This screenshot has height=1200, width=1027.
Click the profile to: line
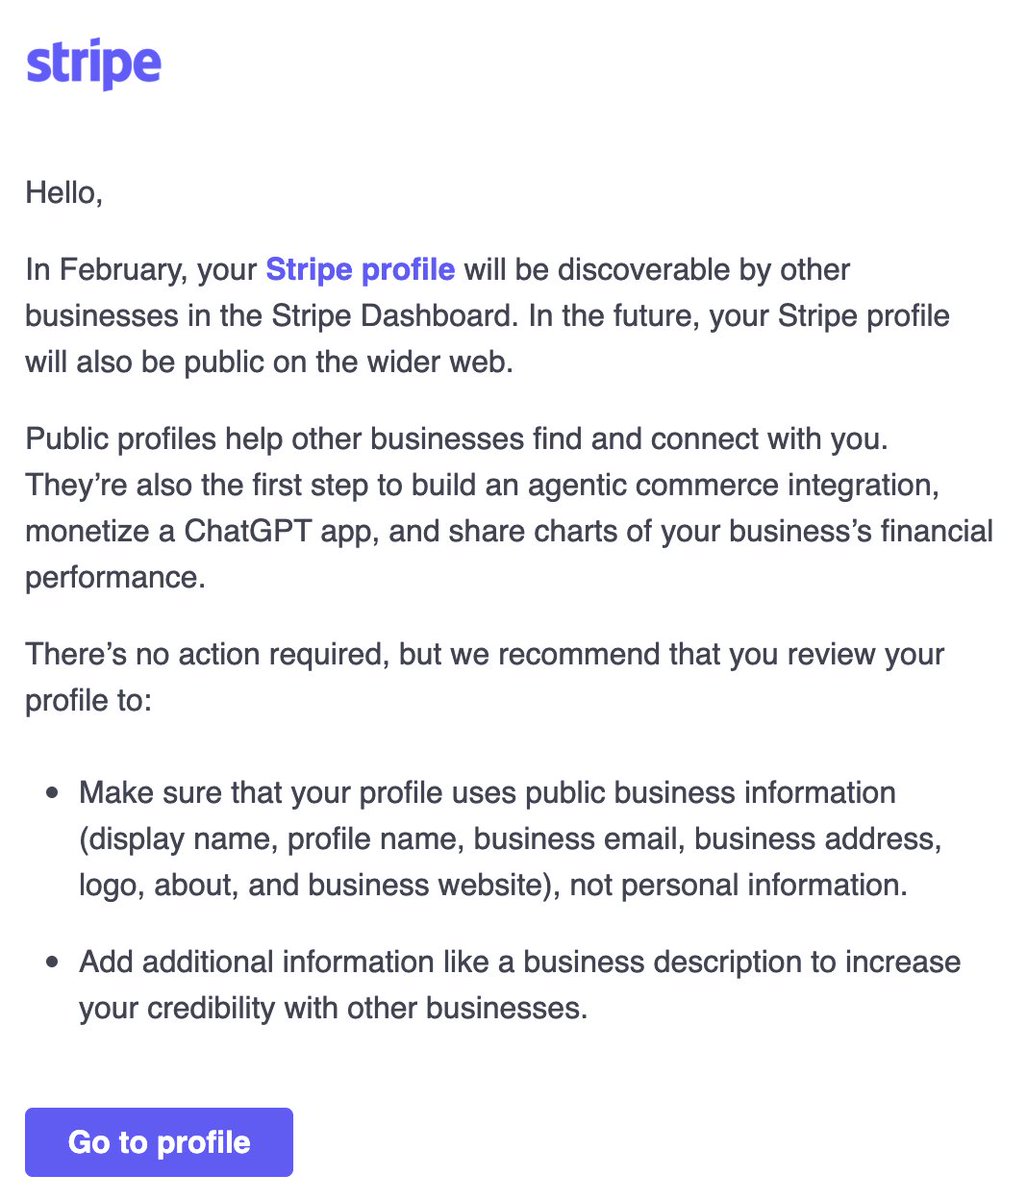click(x=88, y=701)
